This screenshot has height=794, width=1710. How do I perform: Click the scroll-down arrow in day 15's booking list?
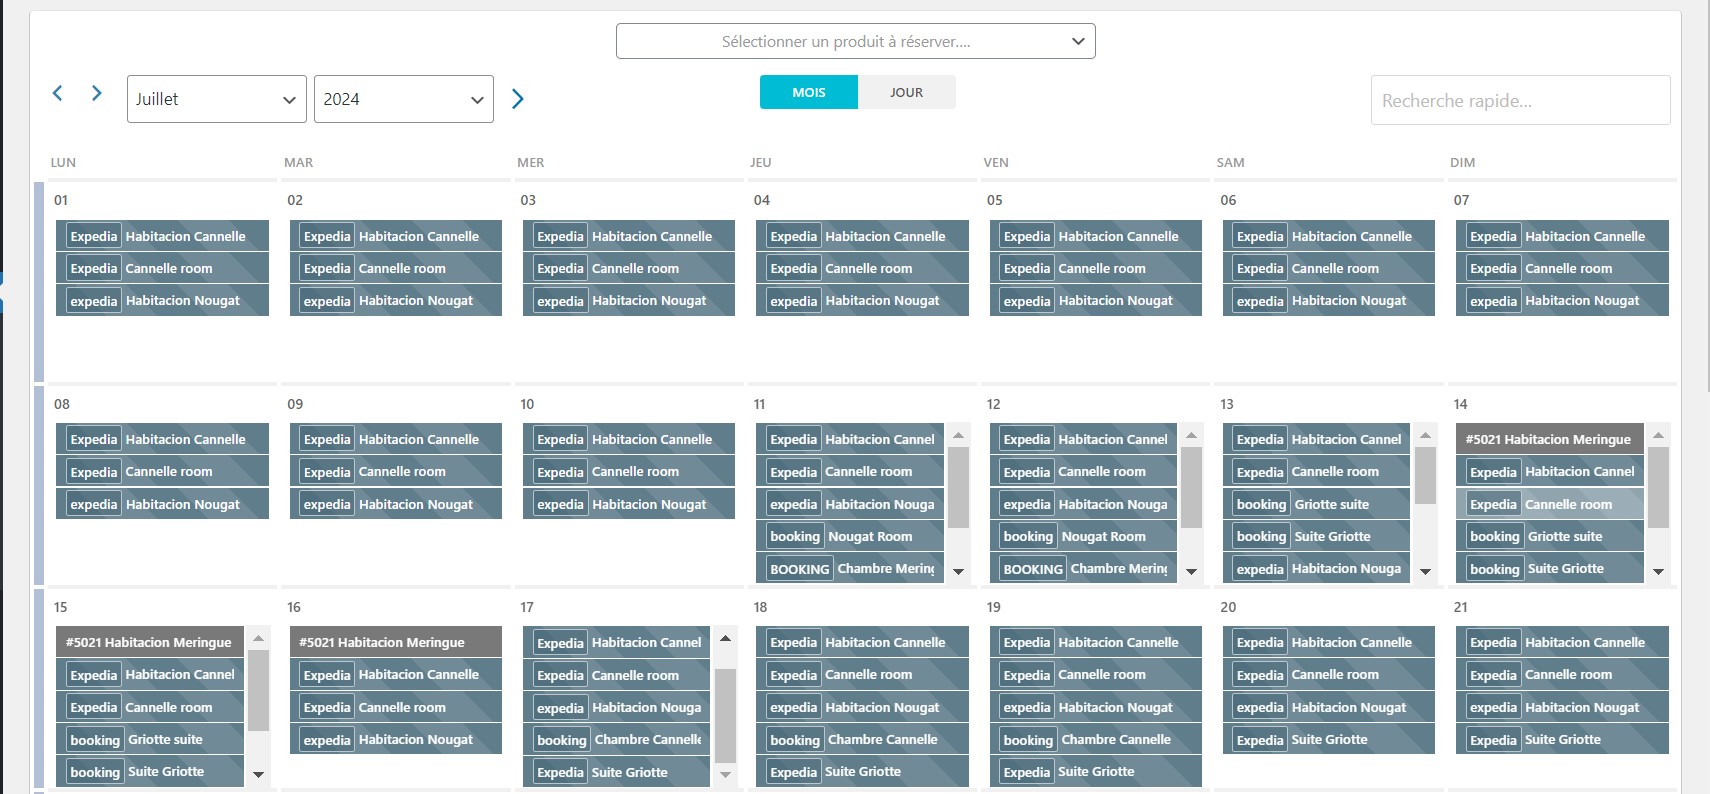point(258,775)
